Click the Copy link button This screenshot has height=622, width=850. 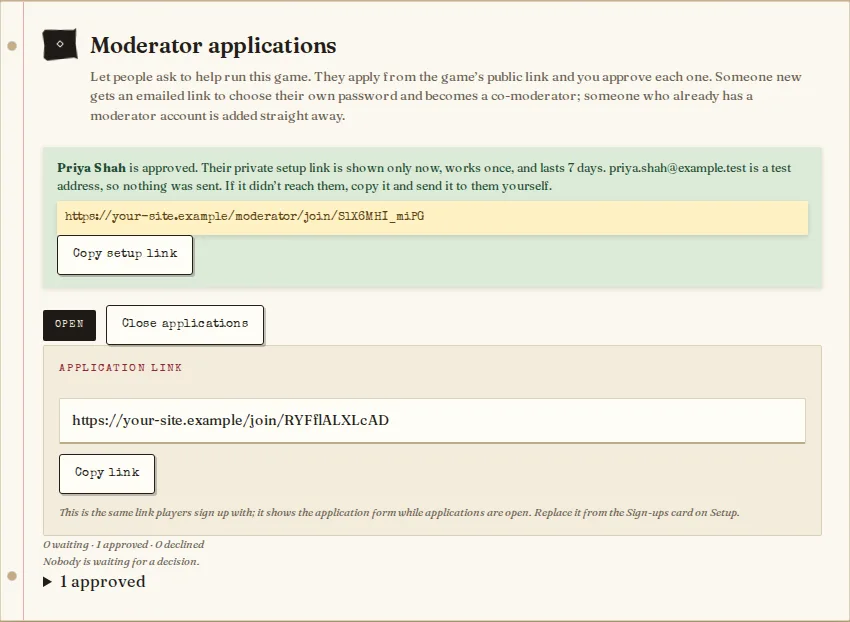pyautogui.click(x=107, y=473)
